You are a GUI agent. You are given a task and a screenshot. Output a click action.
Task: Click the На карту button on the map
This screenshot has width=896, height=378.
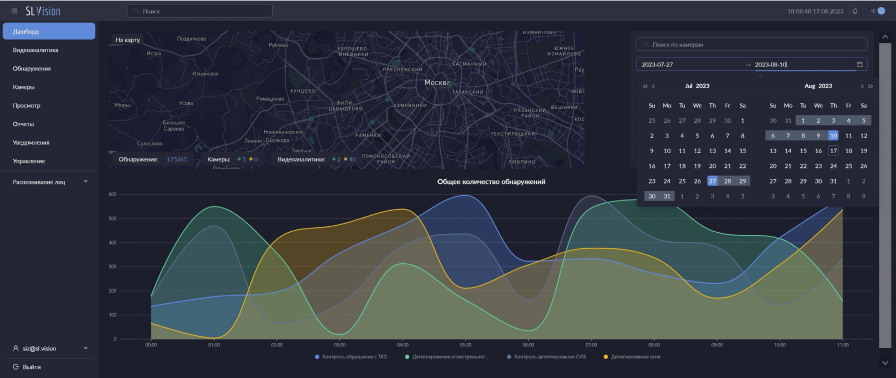click(127, 40)
